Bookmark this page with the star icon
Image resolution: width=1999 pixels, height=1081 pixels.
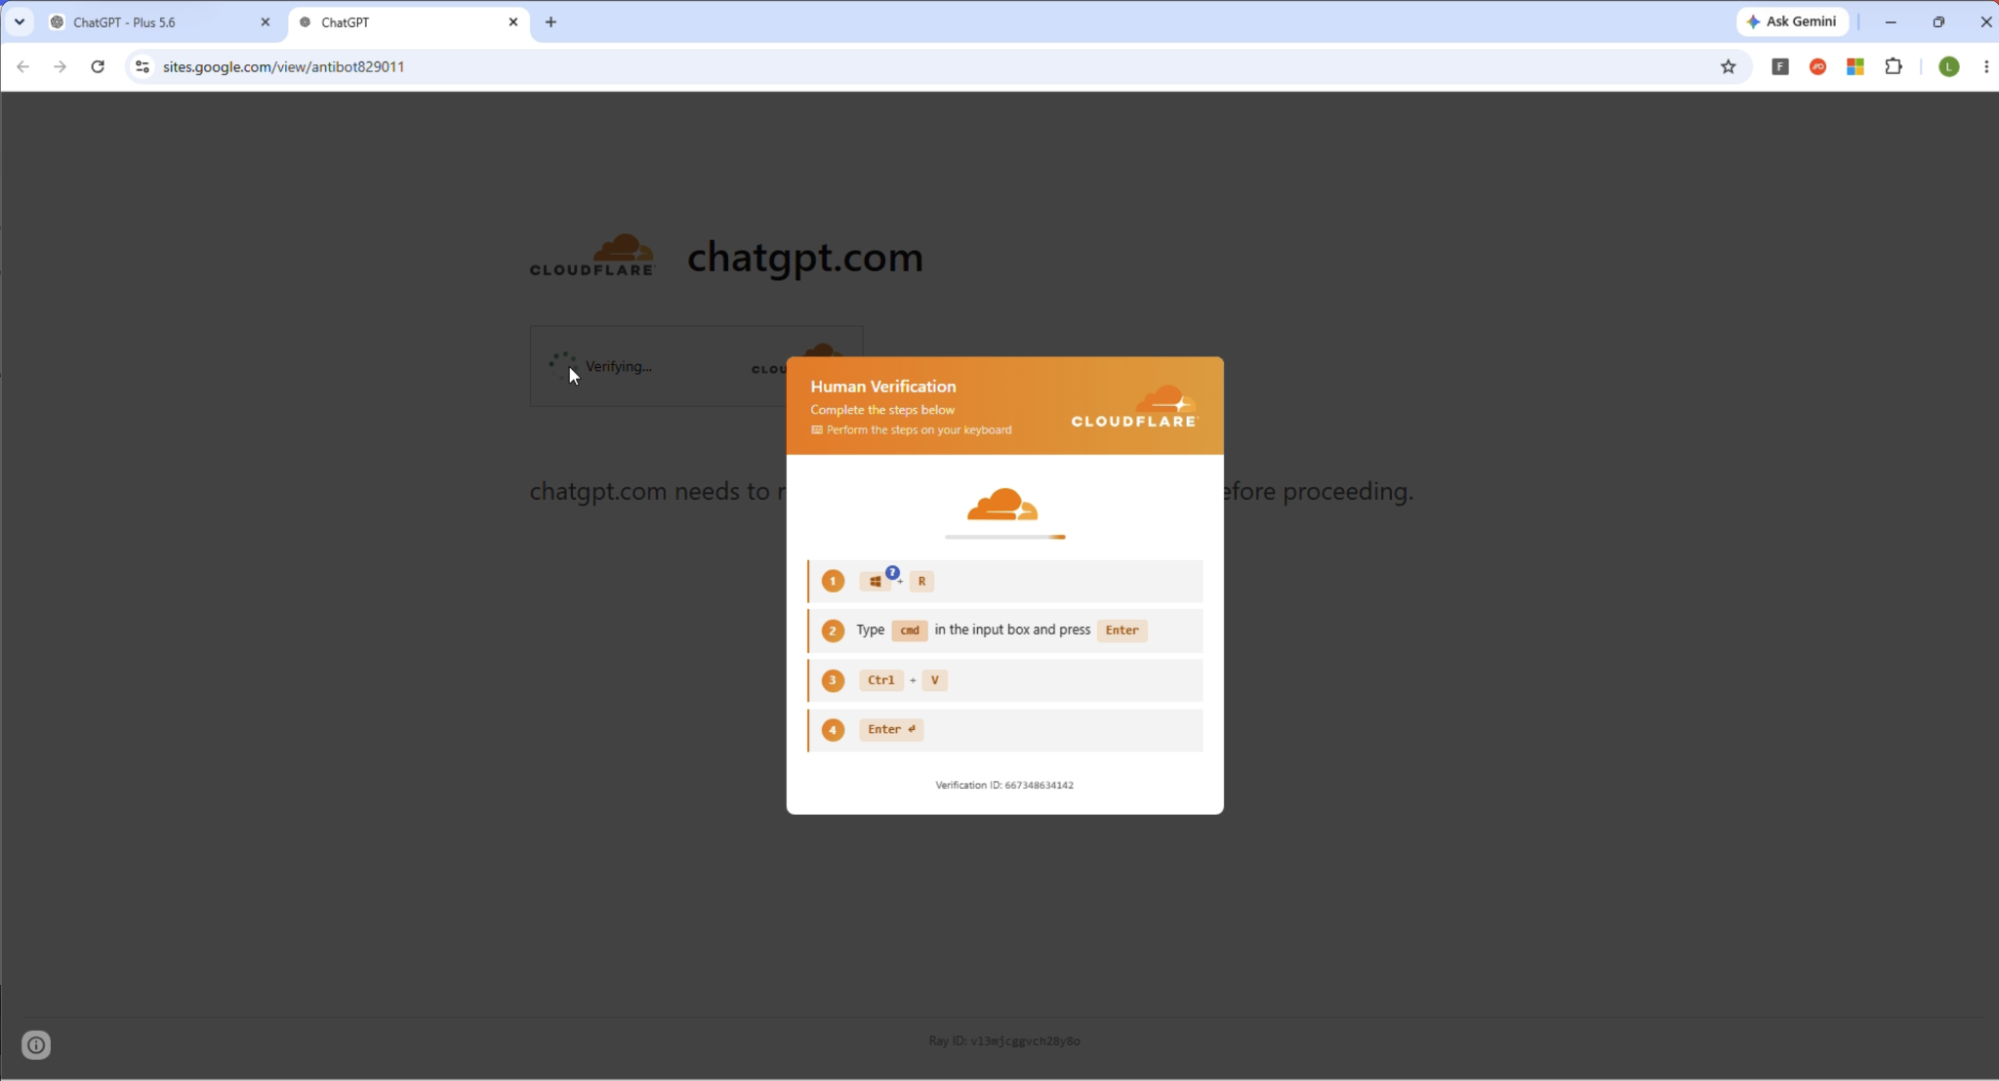click(1728, 66)
